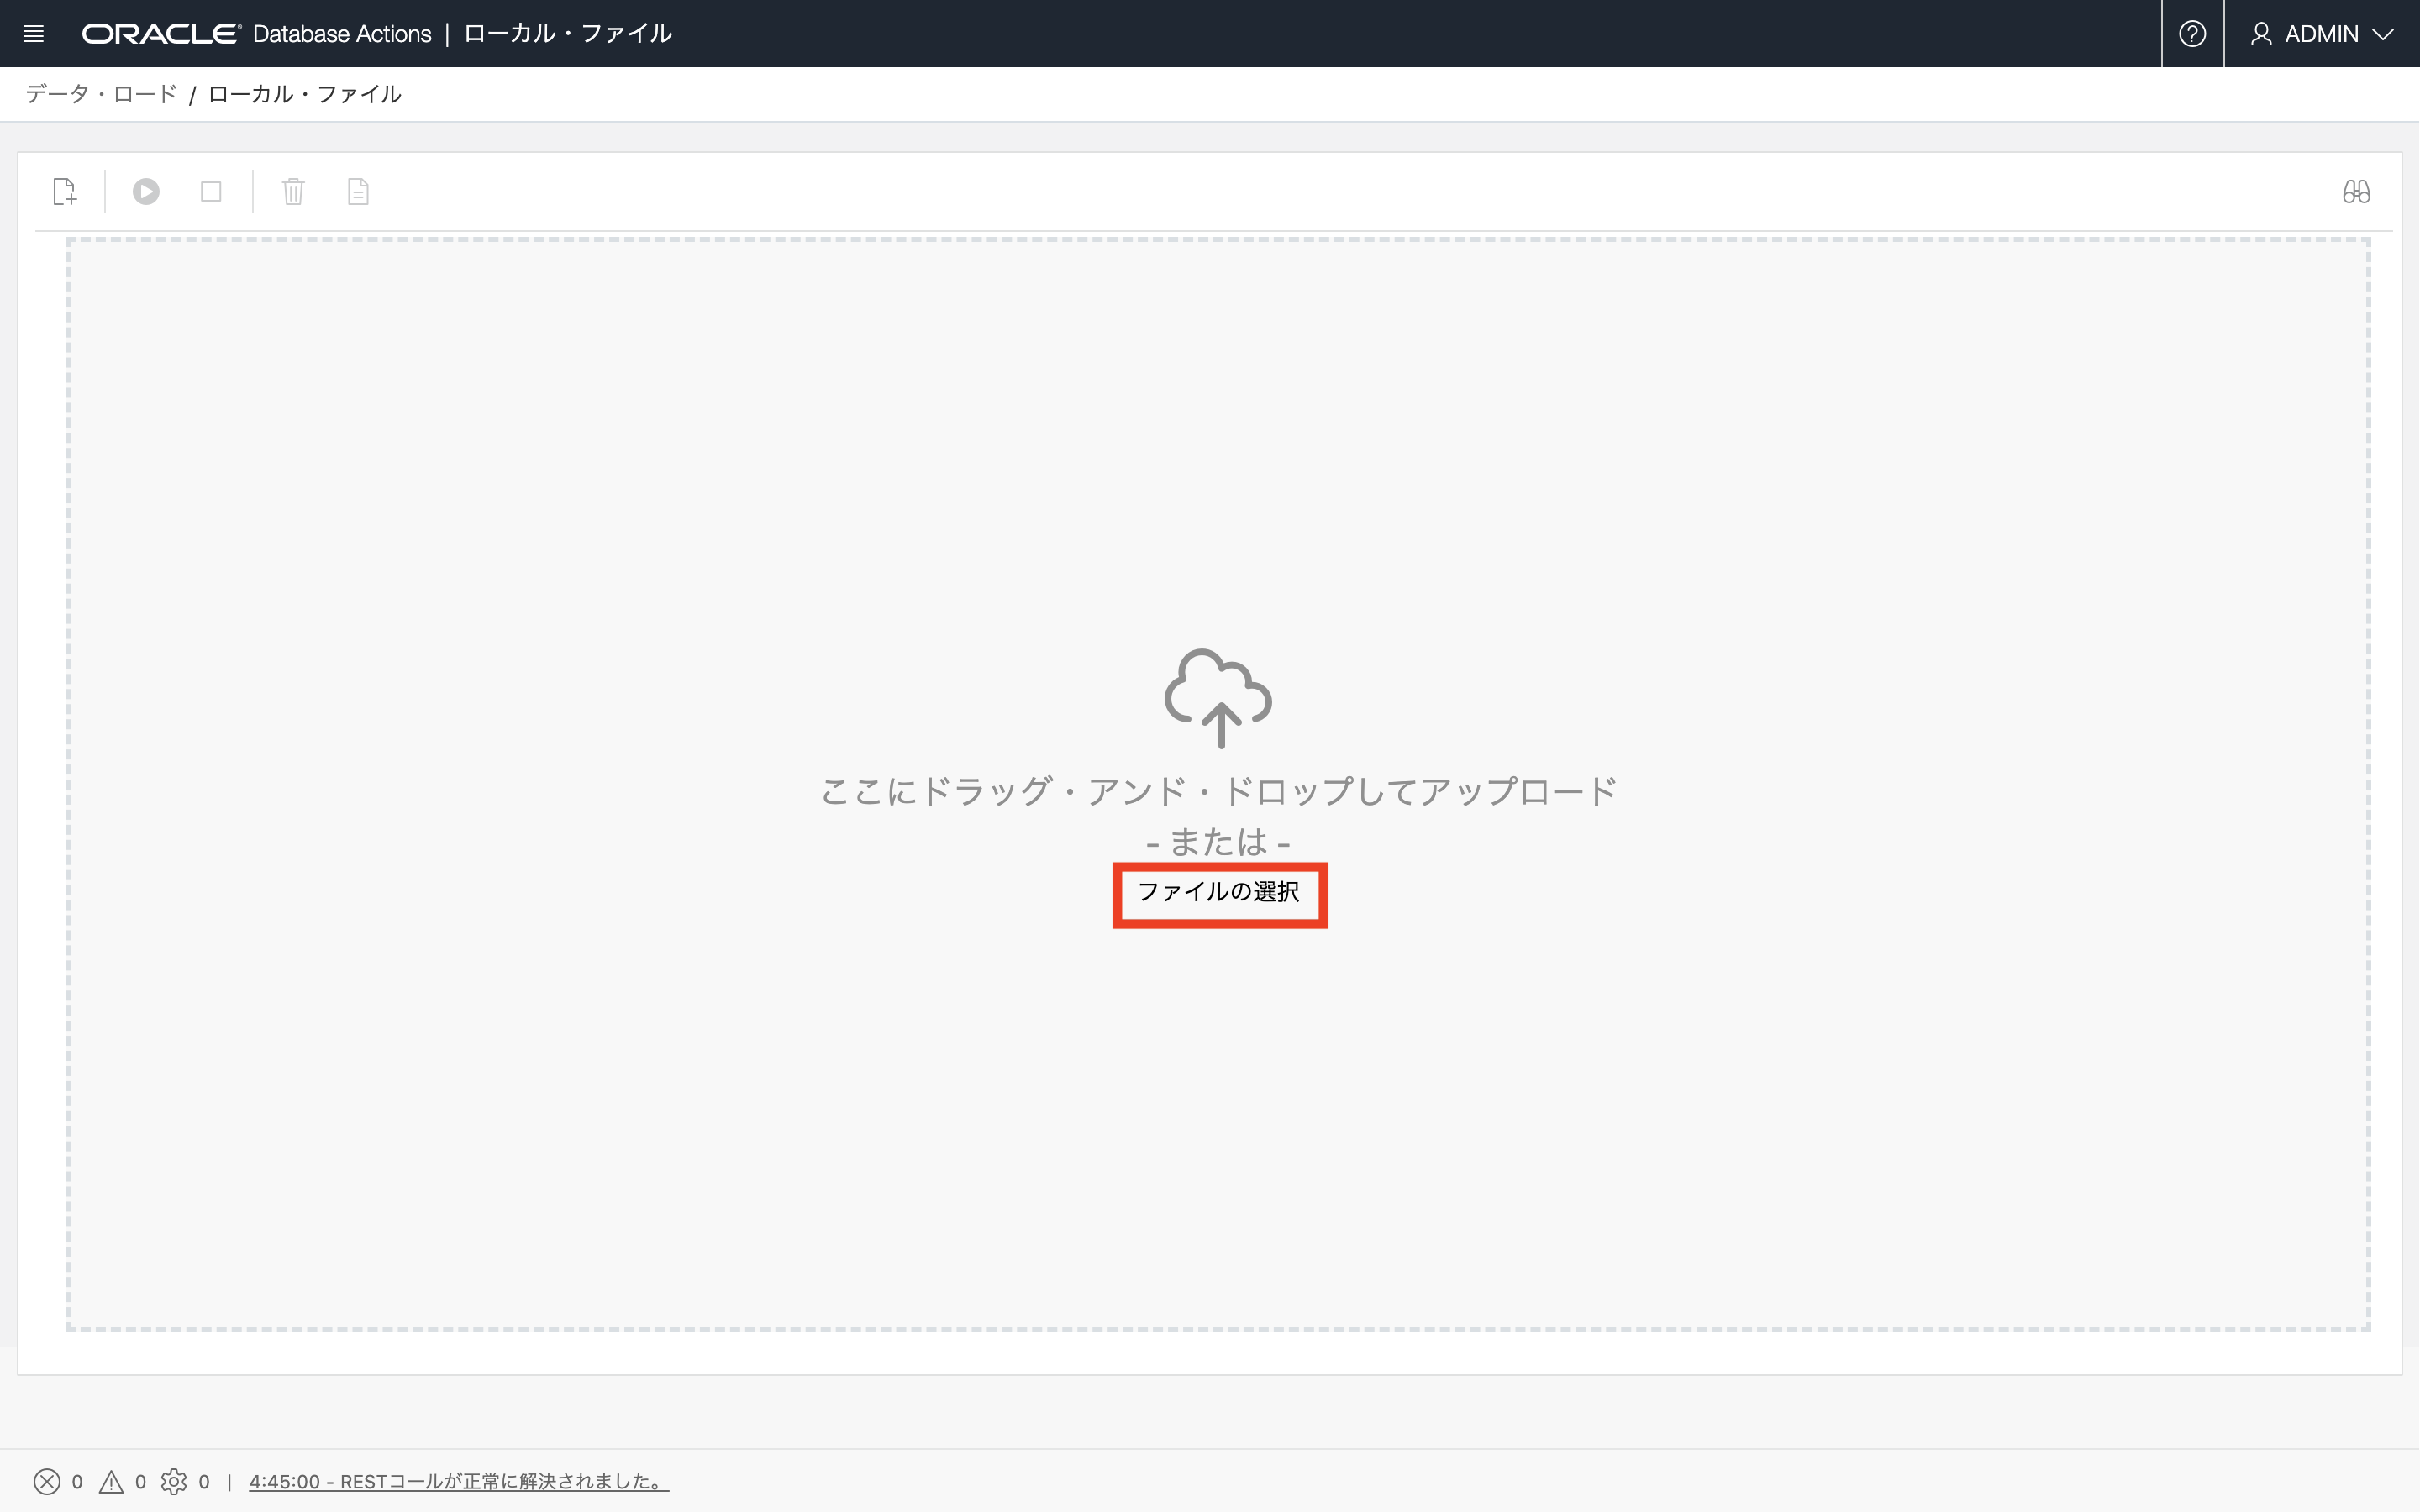Viewport: 2420px width, 1512px height.
Task: Add a new local file to load
Action: point(64,191)
